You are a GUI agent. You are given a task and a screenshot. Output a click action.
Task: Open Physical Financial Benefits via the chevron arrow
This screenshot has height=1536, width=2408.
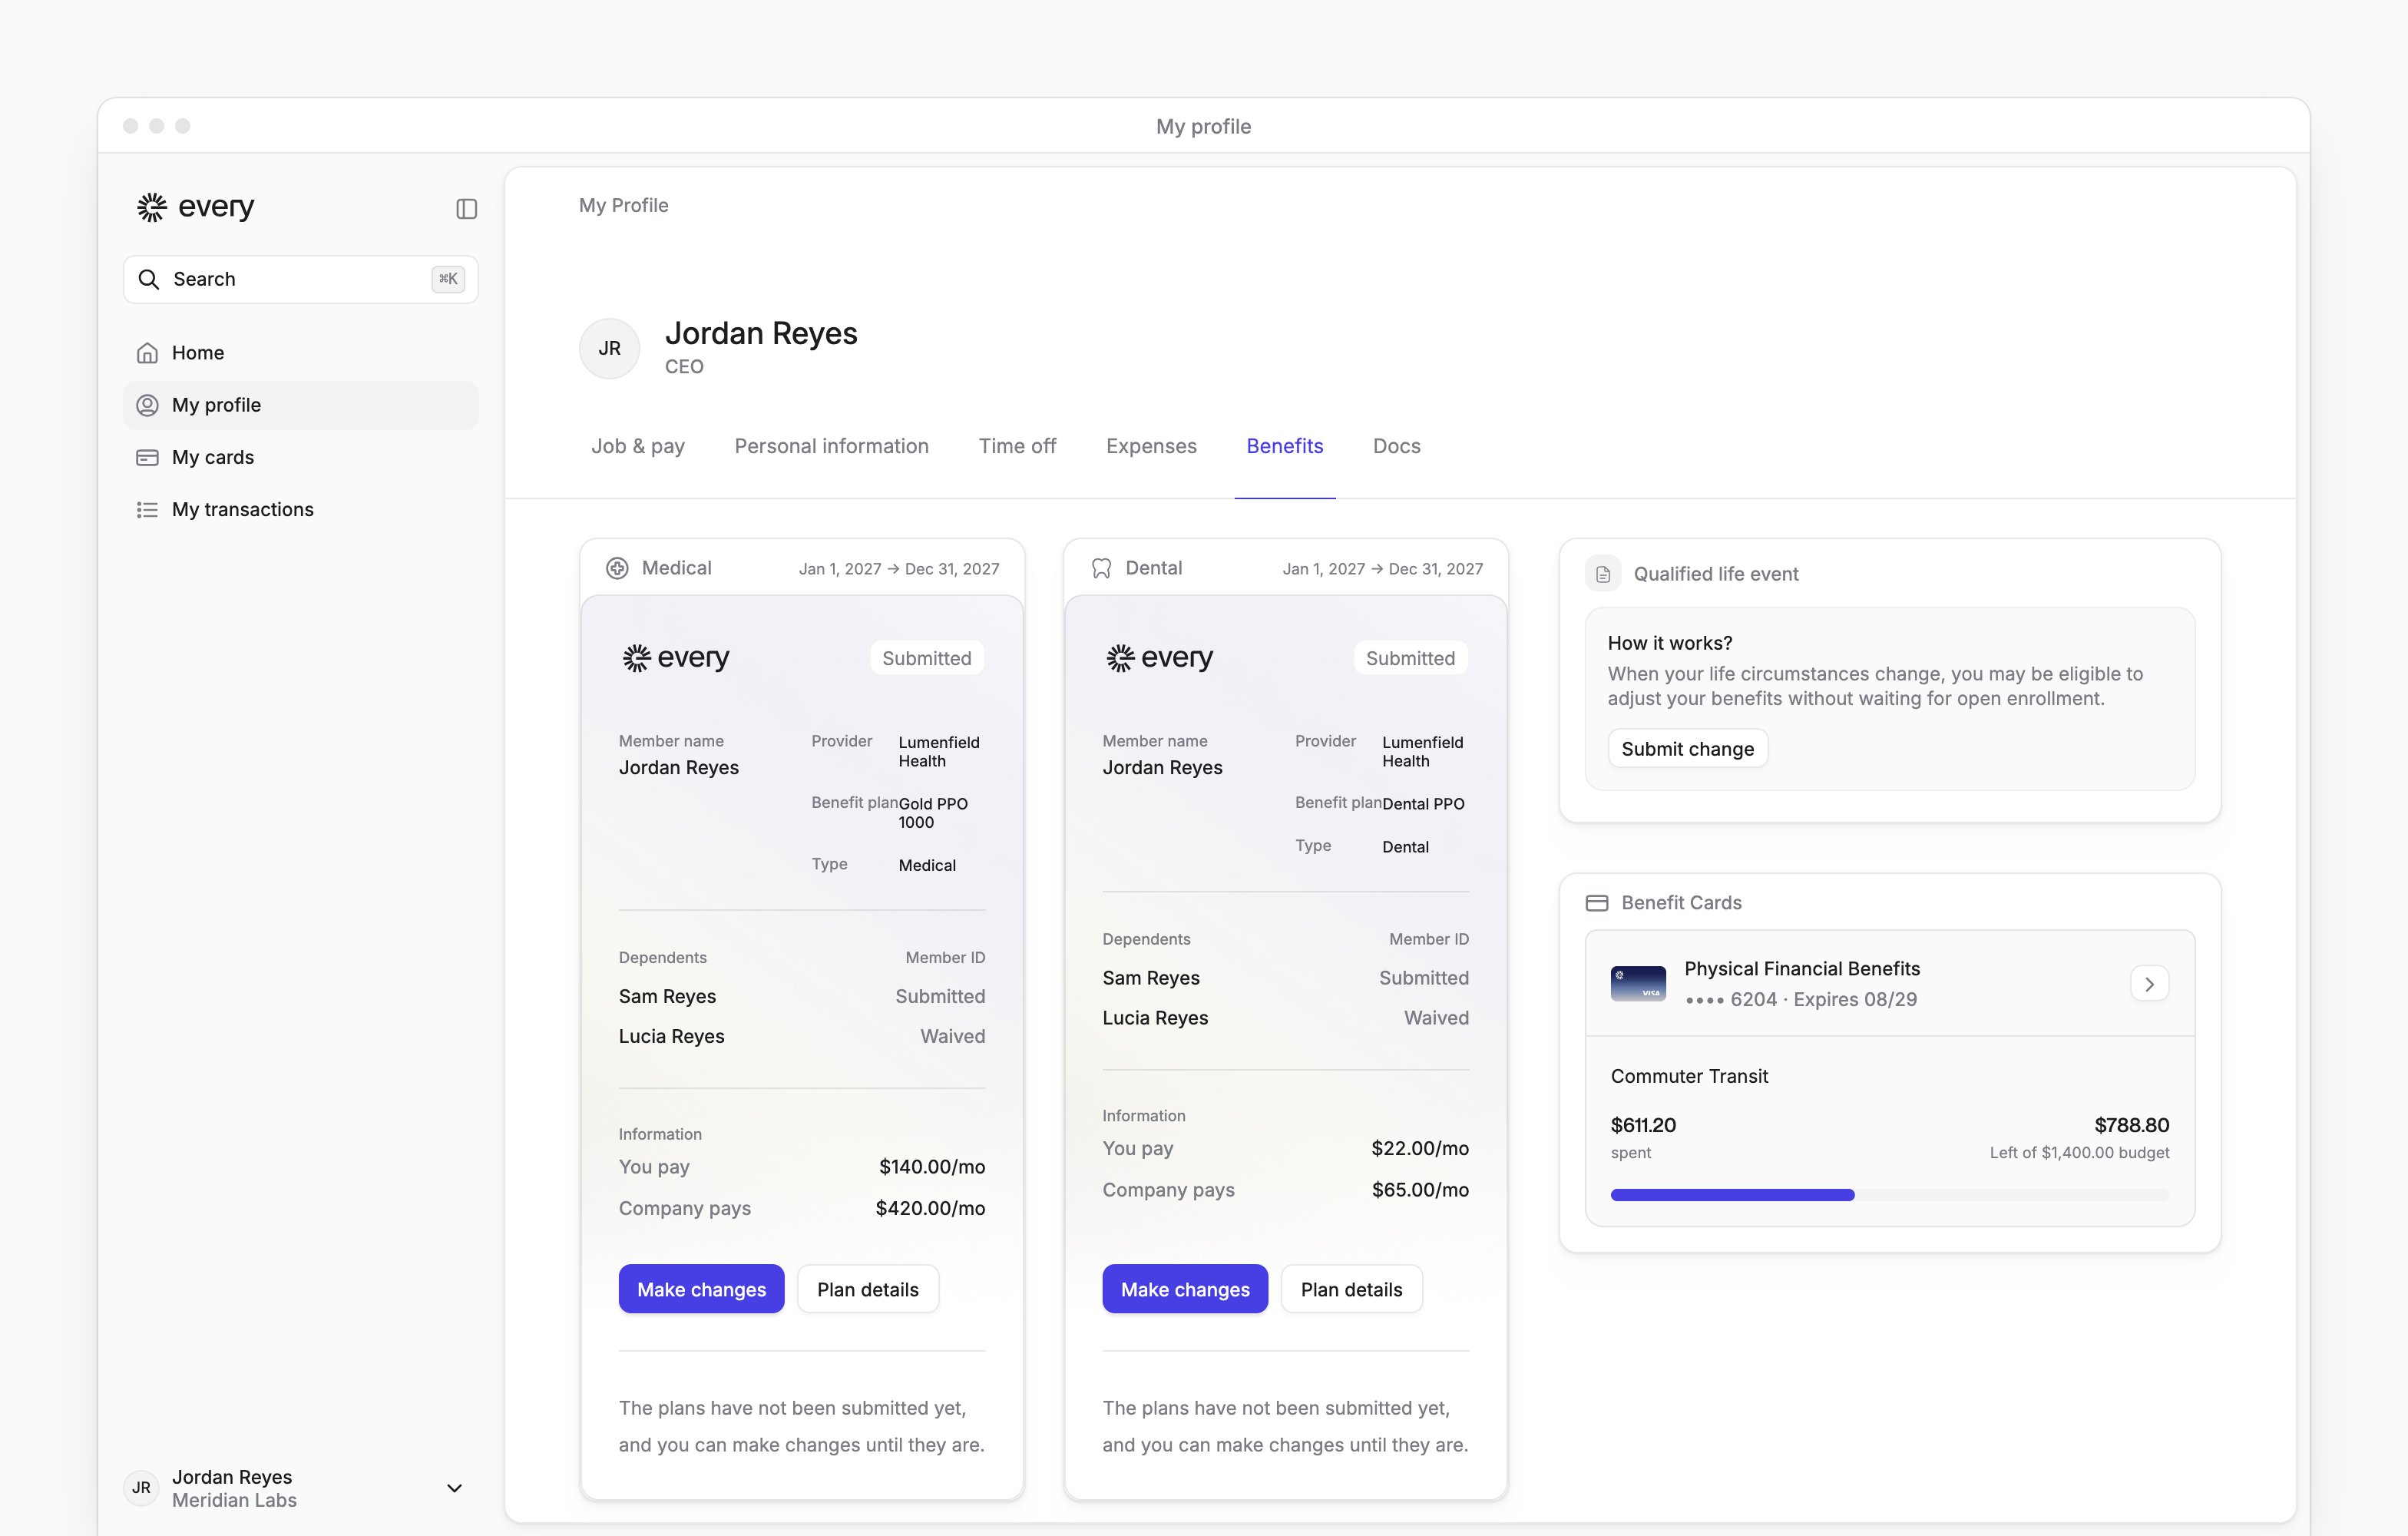click(2149, 984)
